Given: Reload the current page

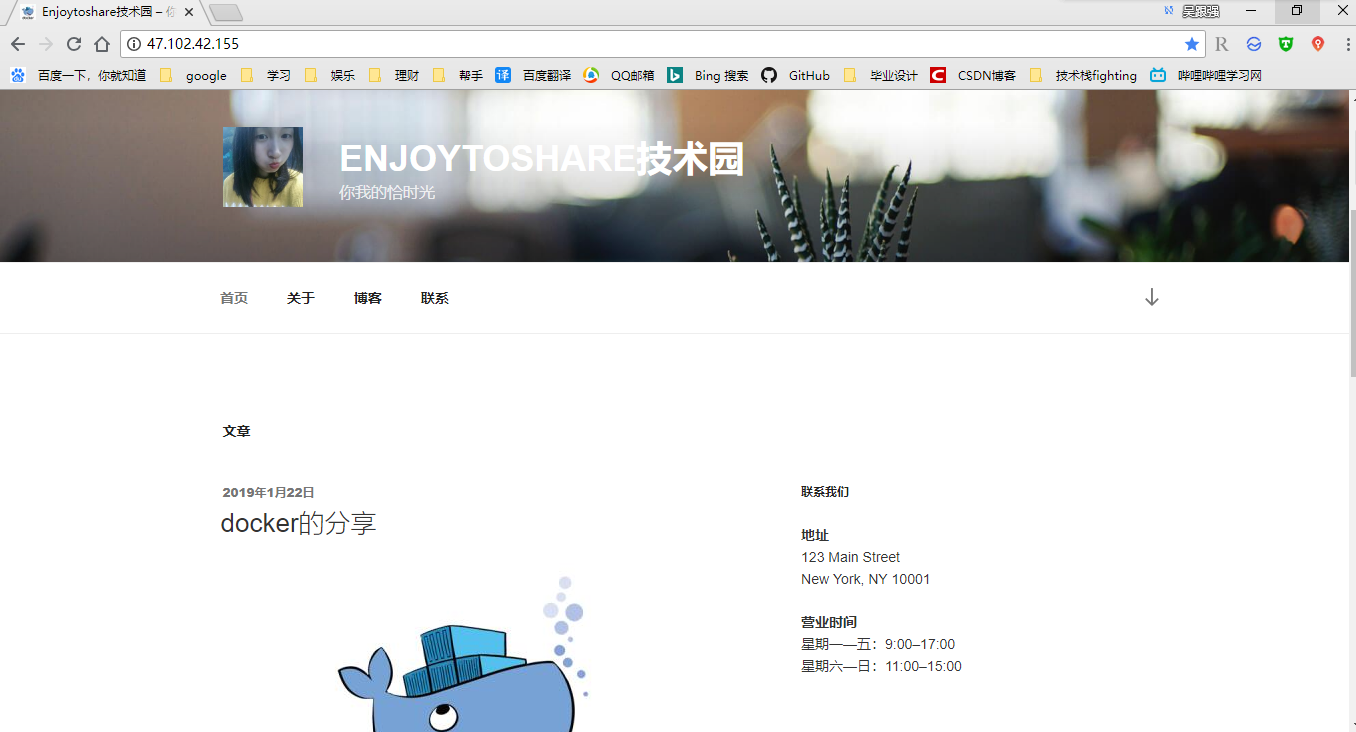Looking at the screenshot, I should point(72,44).
